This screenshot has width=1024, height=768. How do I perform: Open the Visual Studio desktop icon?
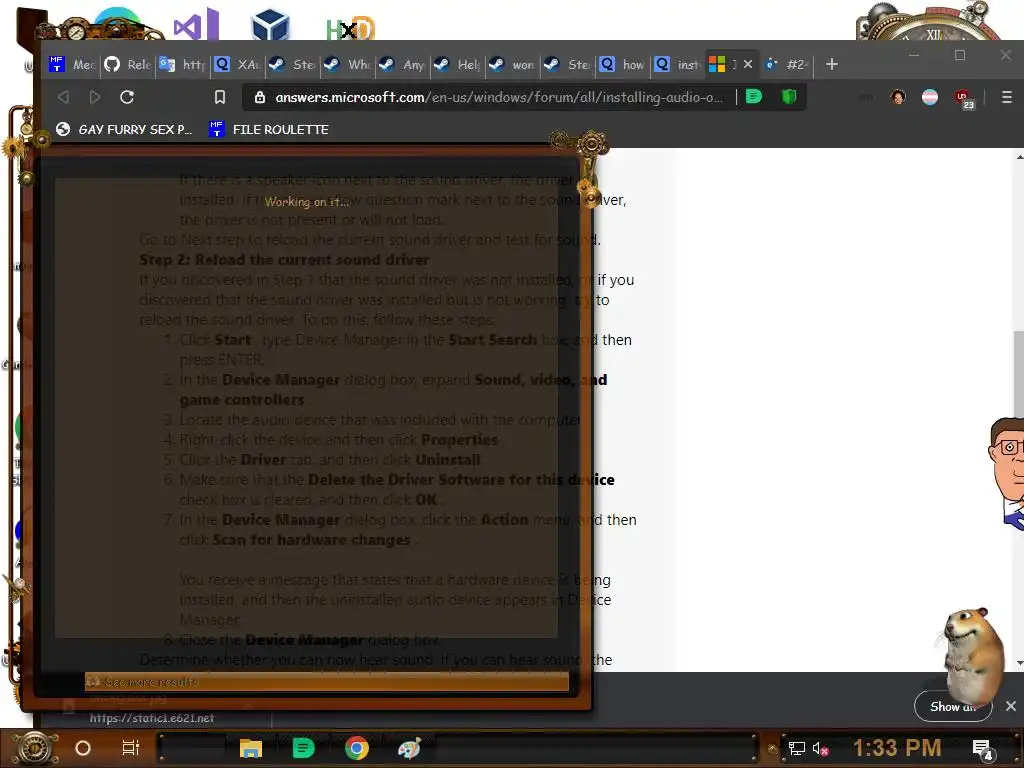(195, 25)
